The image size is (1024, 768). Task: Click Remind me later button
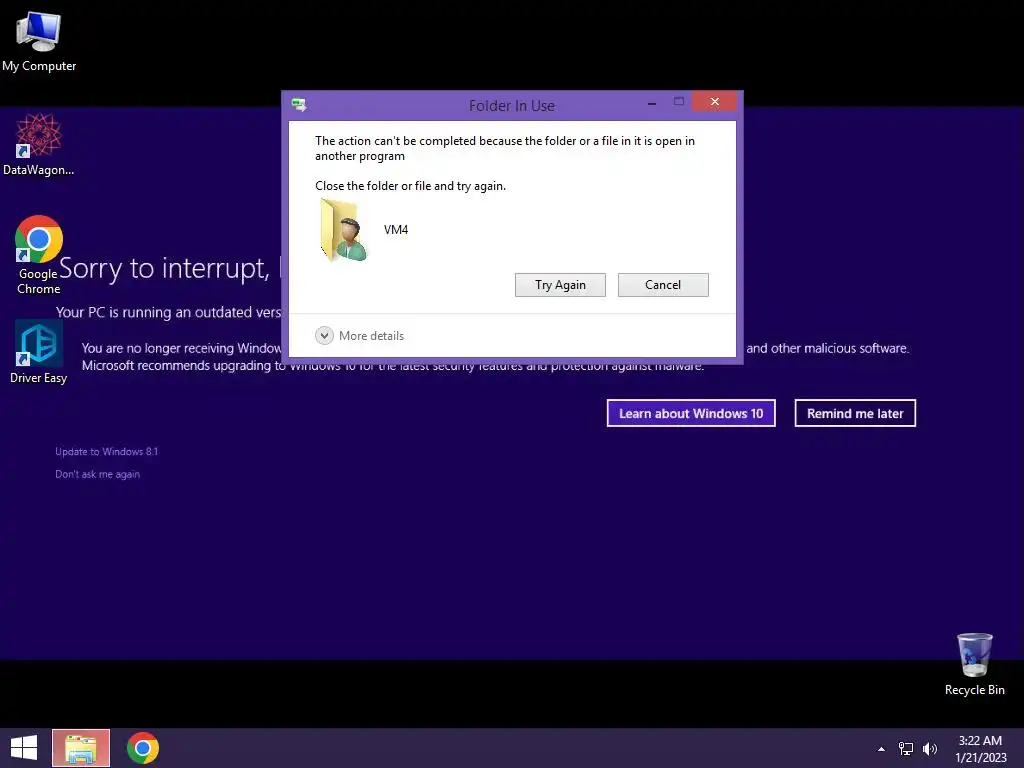pyautogui.click(x=855, y=413)
